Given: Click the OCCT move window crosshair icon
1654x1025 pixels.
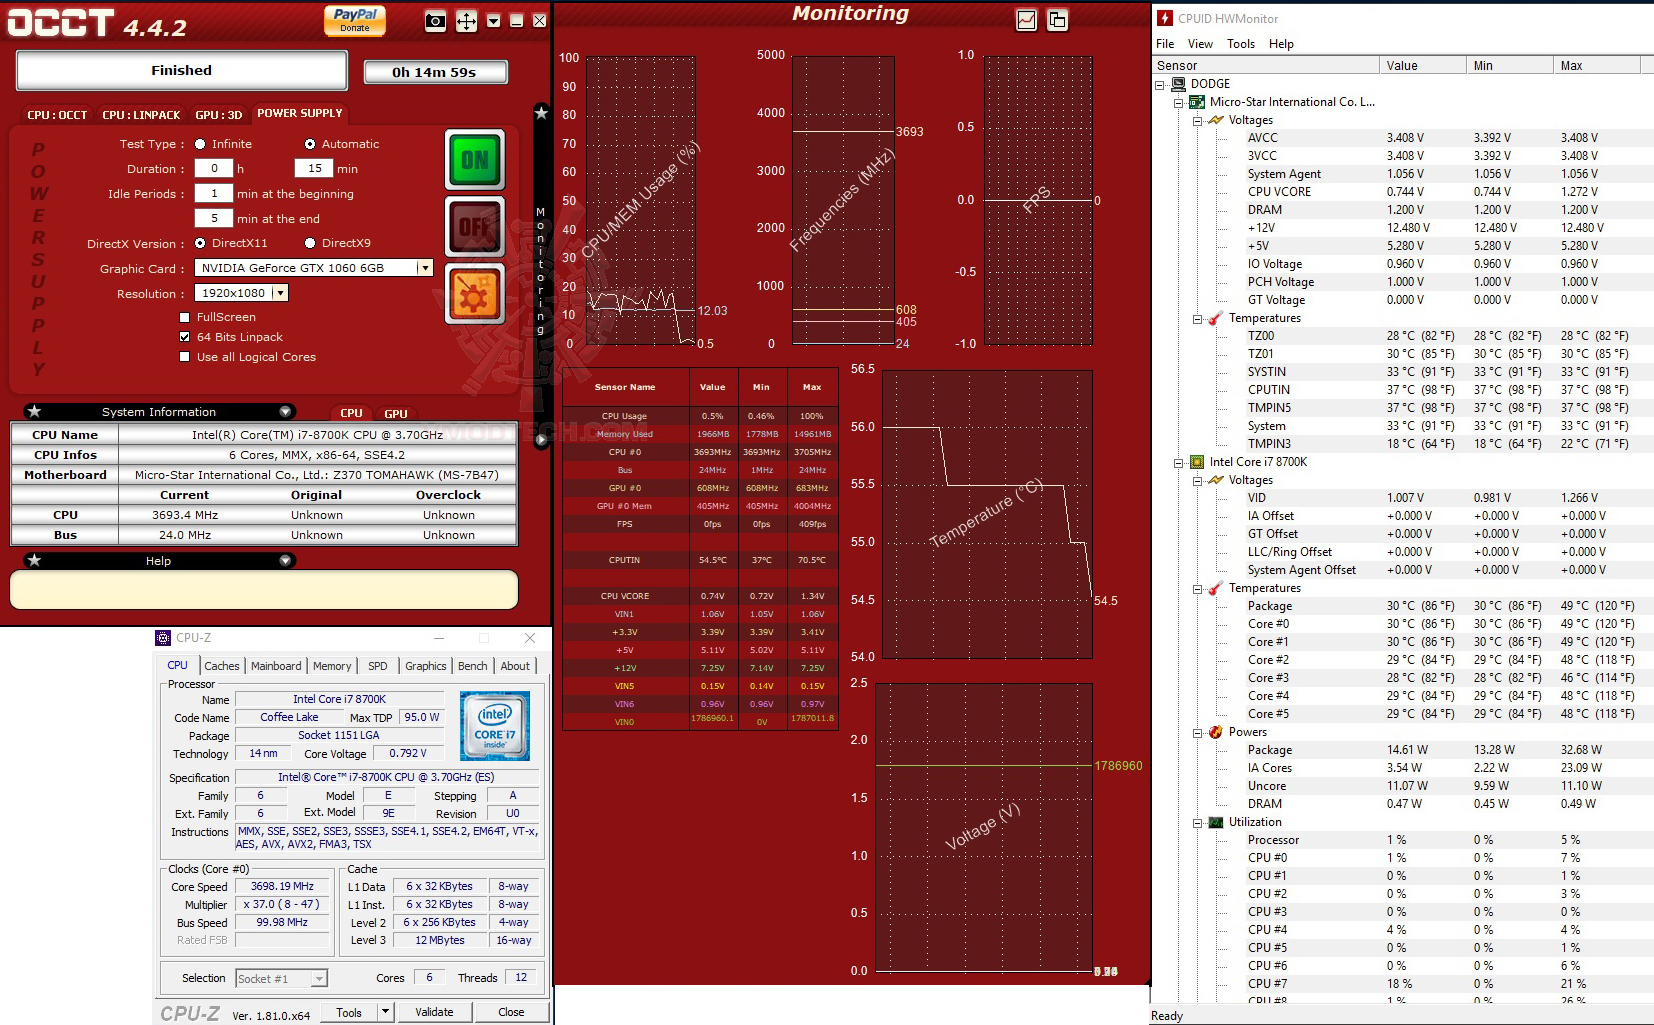Looking at the screenshot, I should (466, 21).
